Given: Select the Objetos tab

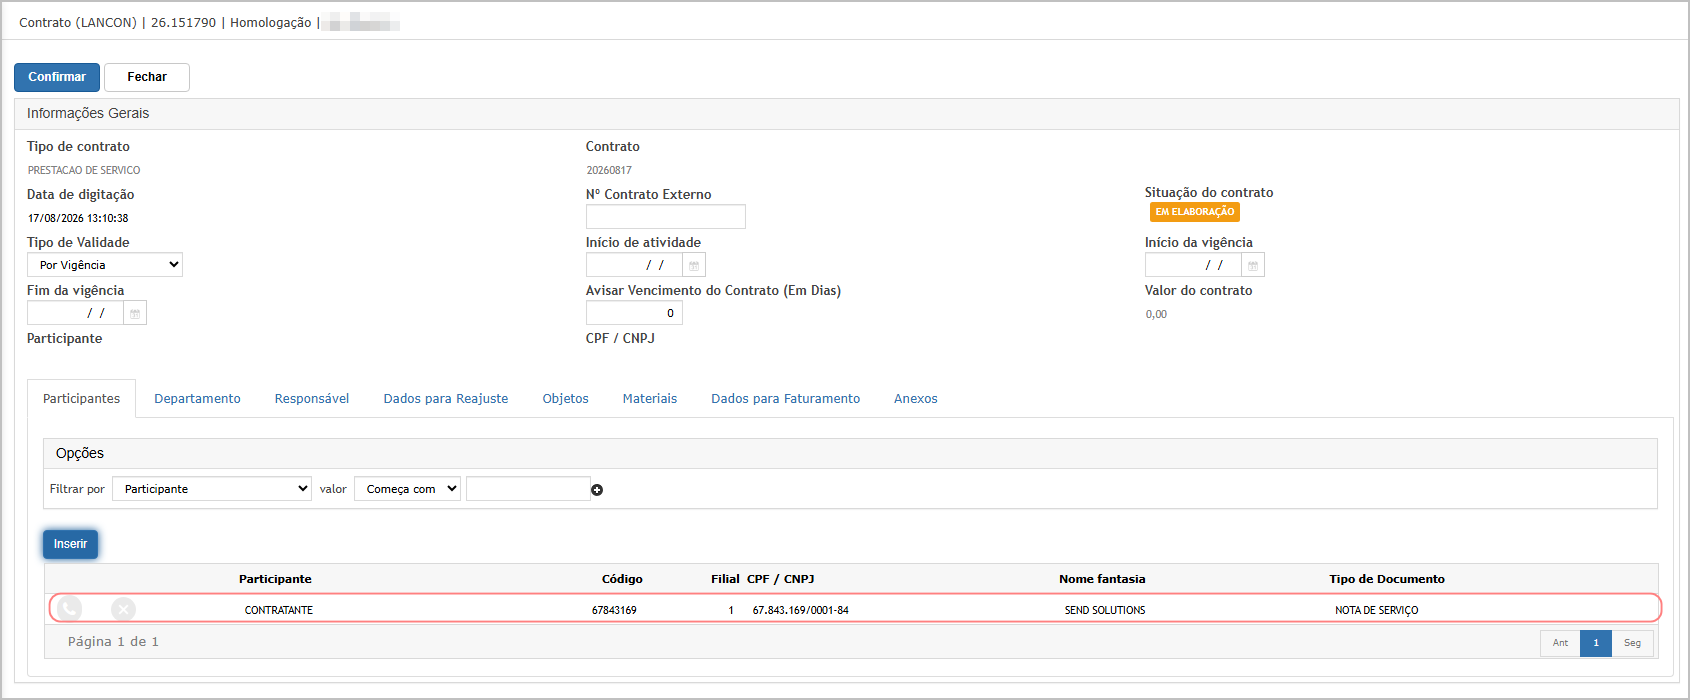Looking at the screenshot, I should pyautogui.click(x=566, y=399).
